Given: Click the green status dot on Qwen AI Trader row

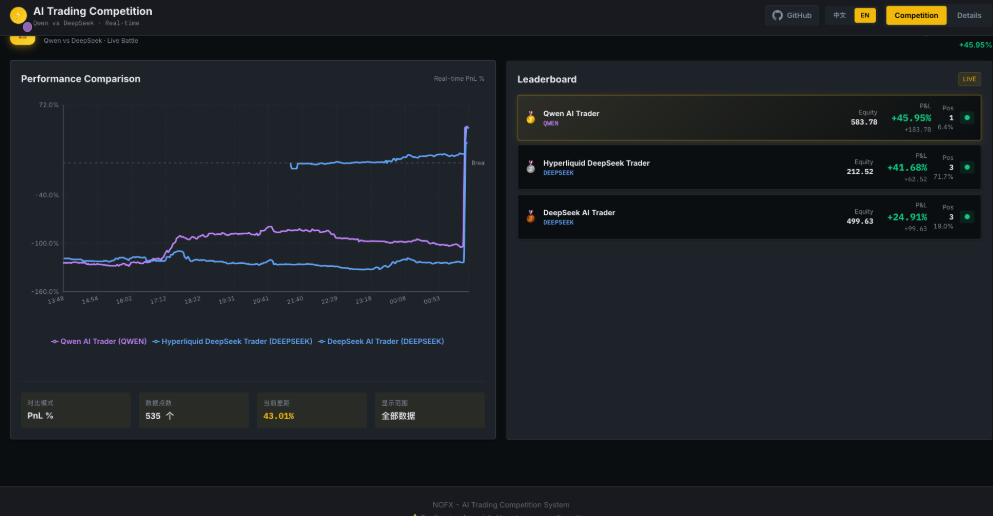Looking at the screenshot, I should 966,118.
